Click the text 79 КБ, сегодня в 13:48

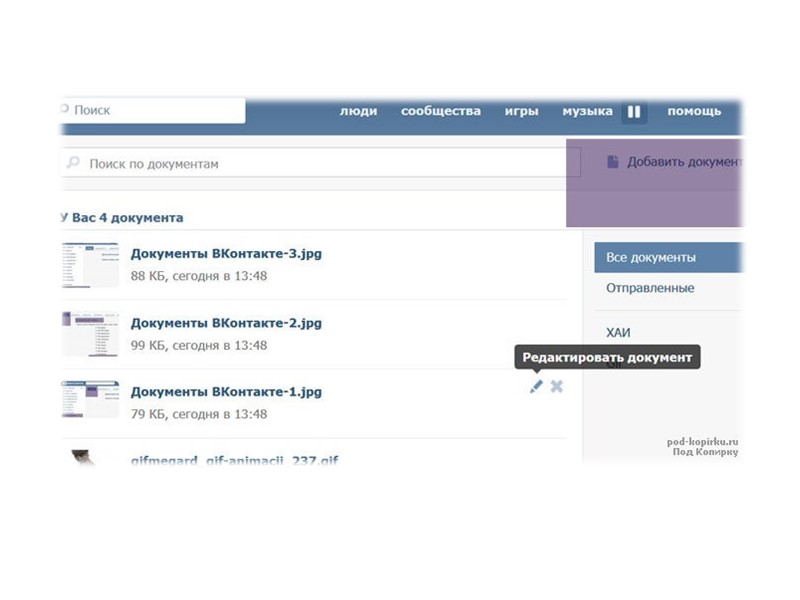[199, 414]
